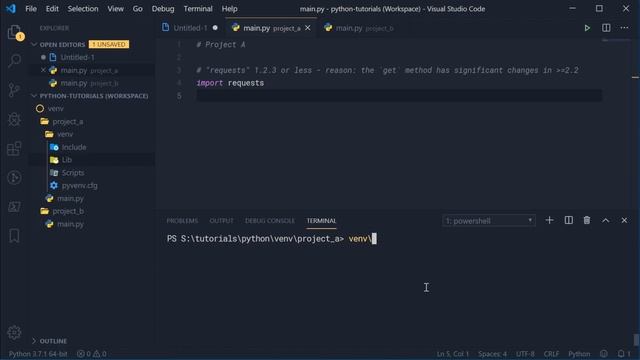Switch to main.py project_b tab
This screenshot has width=640, height=360.
(359, 28)
